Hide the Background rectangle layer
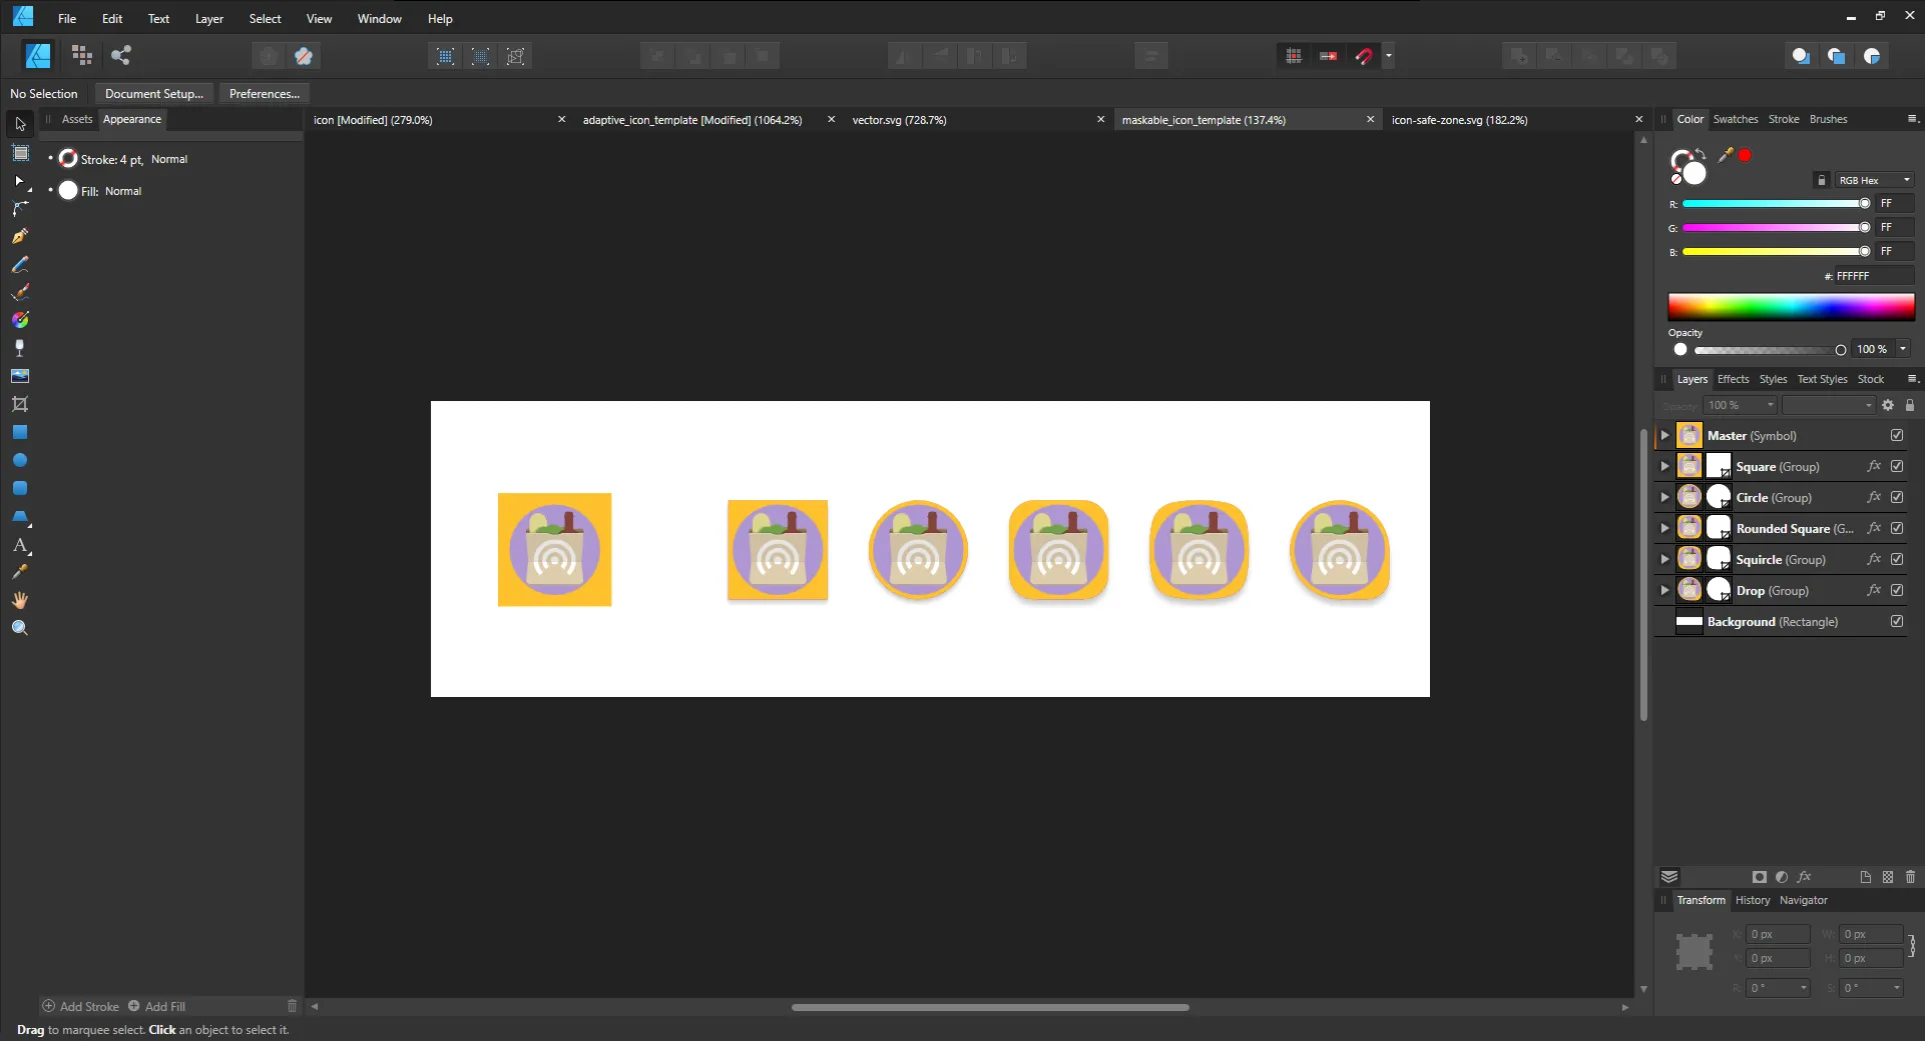Screen dimensions: 1925x1041 pyautogui.click(x=1898, y=621)
